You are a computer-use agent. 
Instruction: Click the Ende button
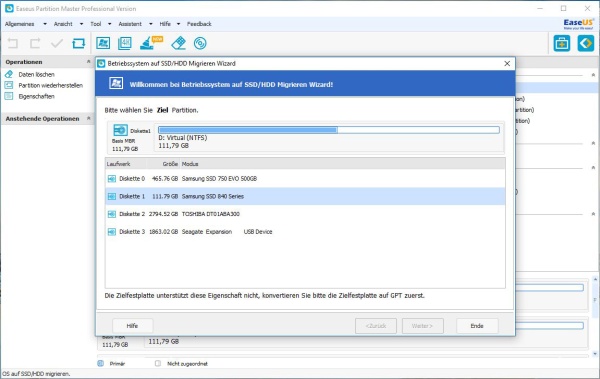477,326
